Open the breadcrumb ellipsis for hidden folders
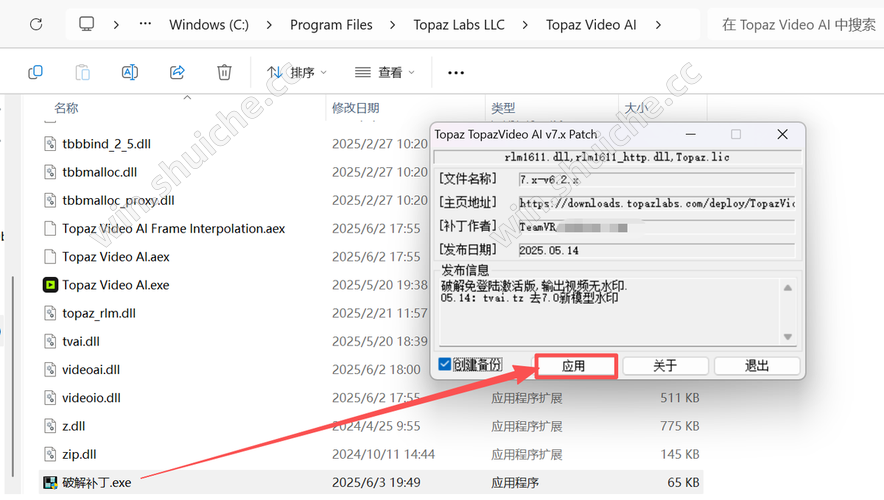This screenshot has height=500, width=884. [x=145, y=24]
